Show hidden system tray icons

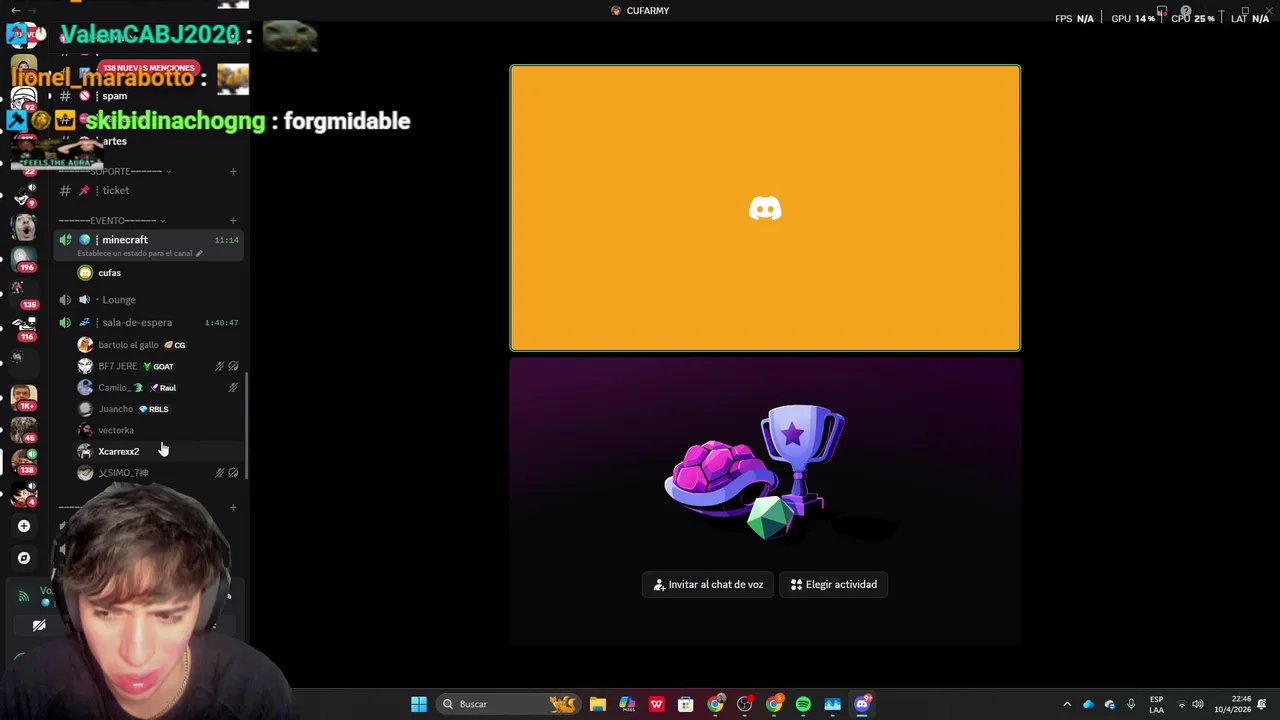pyautogui.click(x=1067, y=704)
